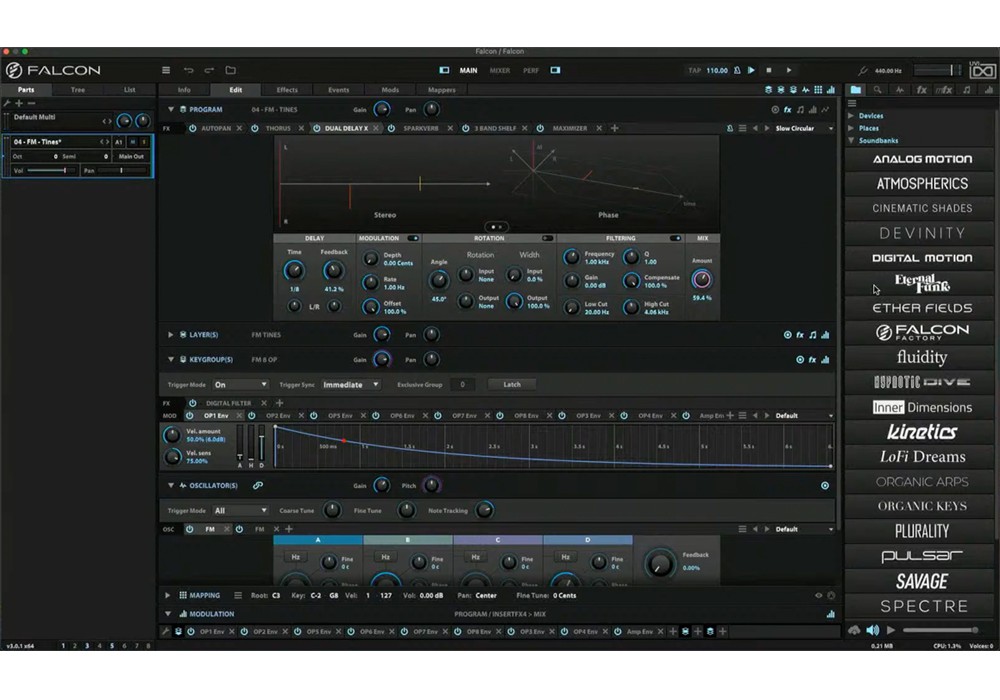This screenshot has height=700, width=1000.
Task: Expand the MAPPING section
Action: point(168,595)
